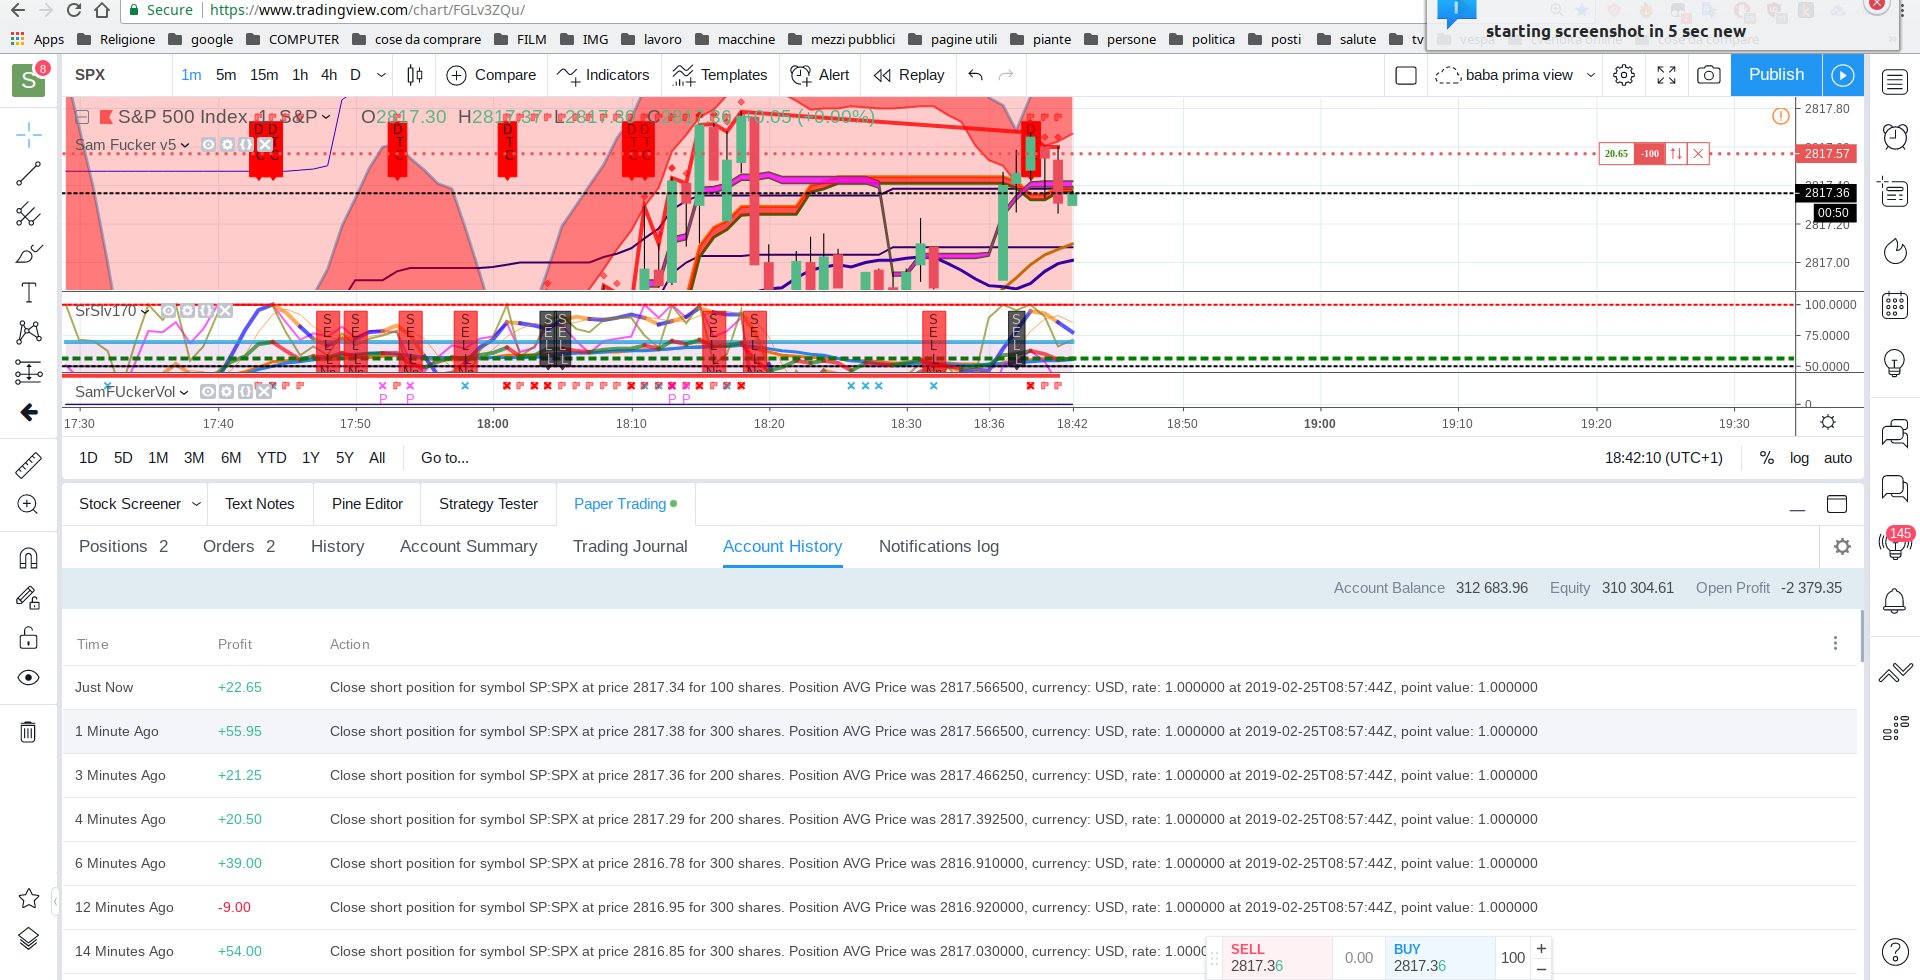The width and height of the screenshot is (1920, 980).
Task: Open the Strategy Tester tab
Action: [488, 504]
